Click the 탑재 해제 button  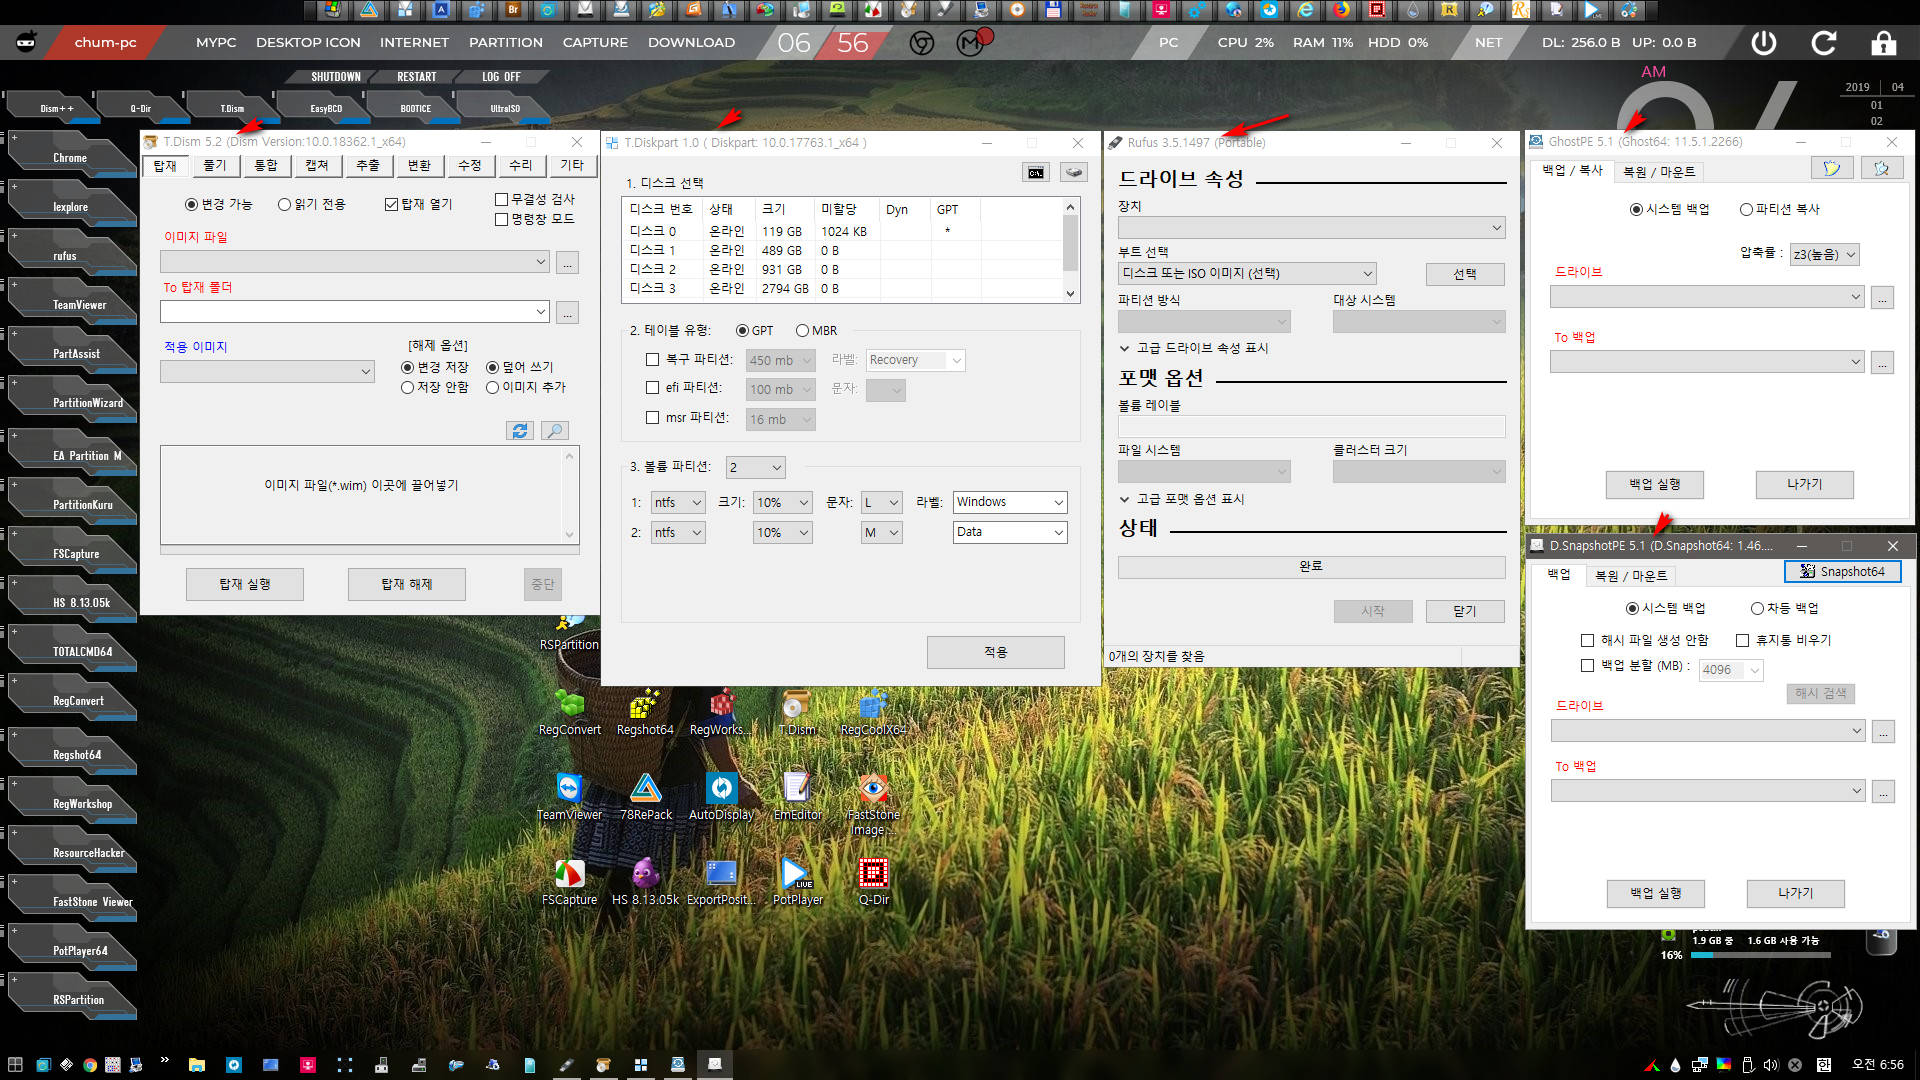click(x=407, y=584)
